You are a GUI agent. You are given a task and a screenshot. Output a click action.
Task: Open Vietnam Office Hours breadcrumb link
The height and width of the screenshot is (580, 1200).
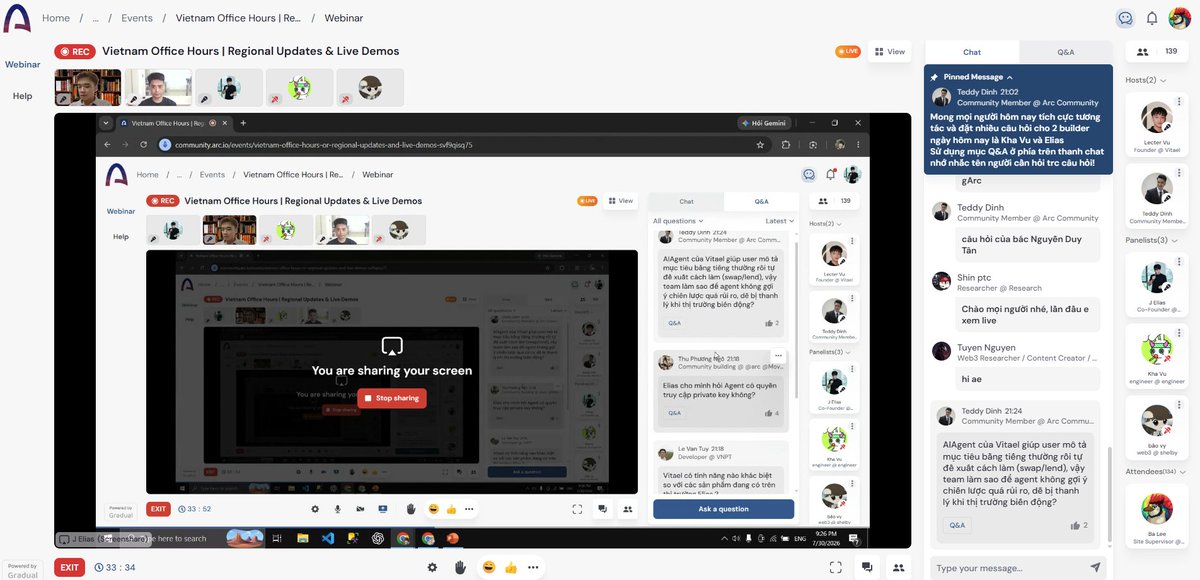(239, 18)
